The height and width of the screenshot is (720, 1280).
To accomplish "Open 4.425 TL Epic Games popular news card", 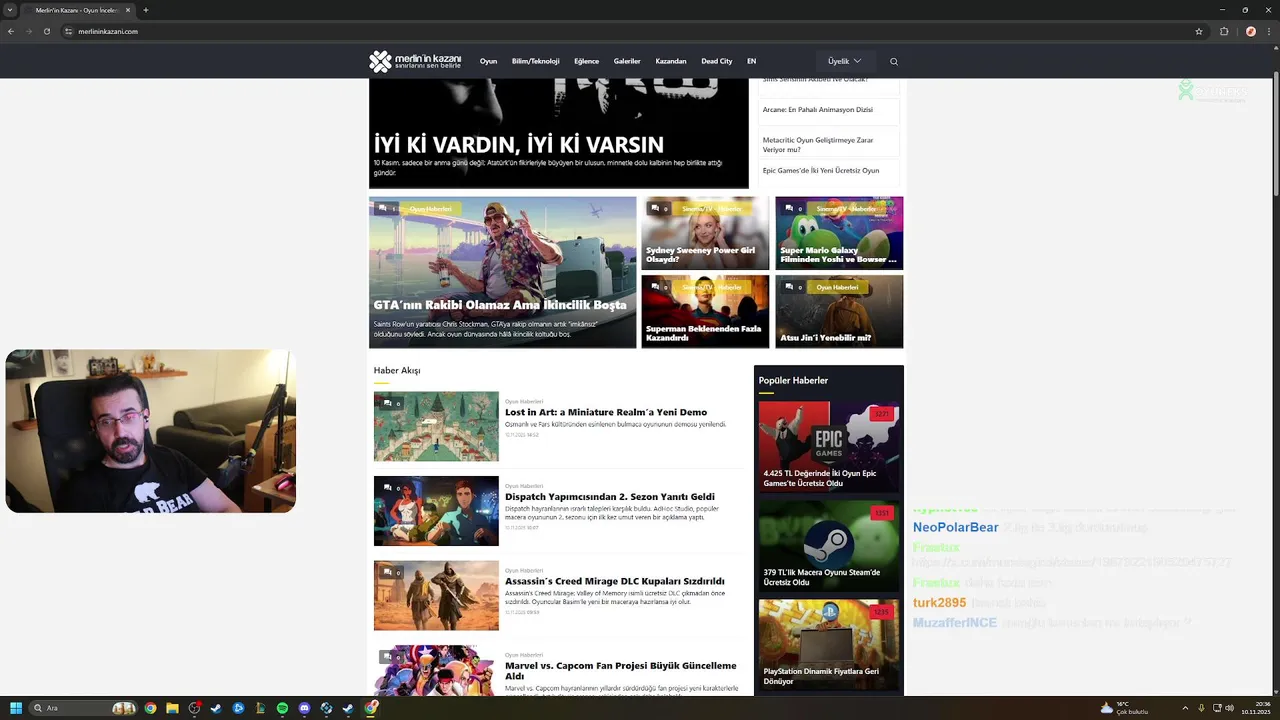I will (x=829, y=447).
